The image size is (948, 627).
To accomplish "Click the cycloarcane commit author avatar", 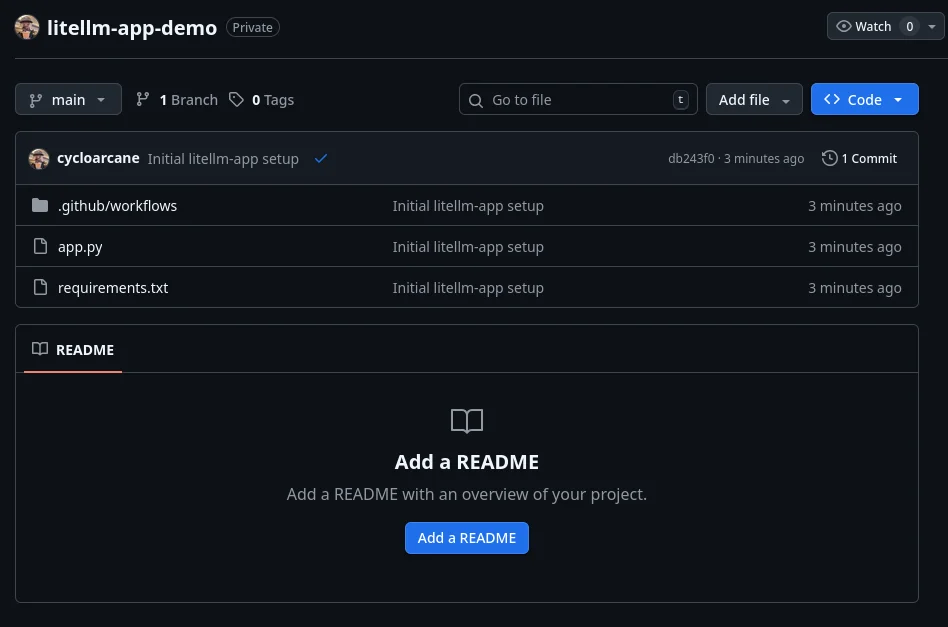I will click(39, 158).
